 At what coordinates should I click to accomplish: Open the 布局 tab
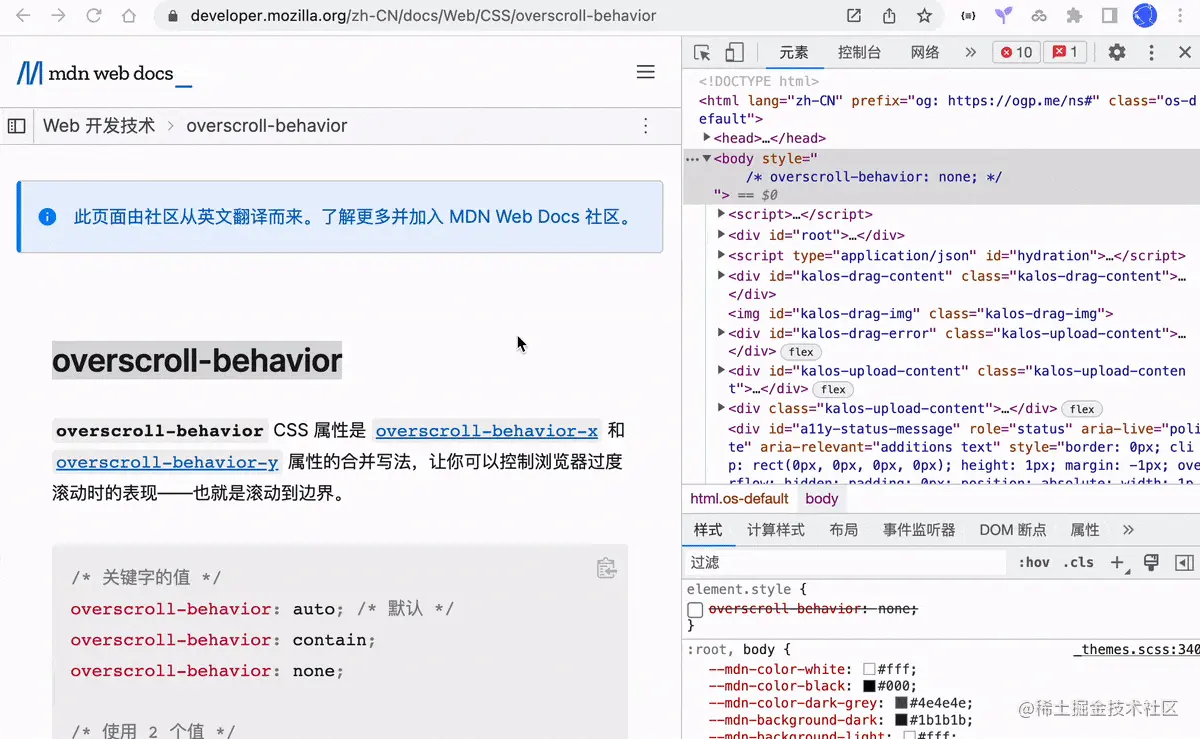843,530
